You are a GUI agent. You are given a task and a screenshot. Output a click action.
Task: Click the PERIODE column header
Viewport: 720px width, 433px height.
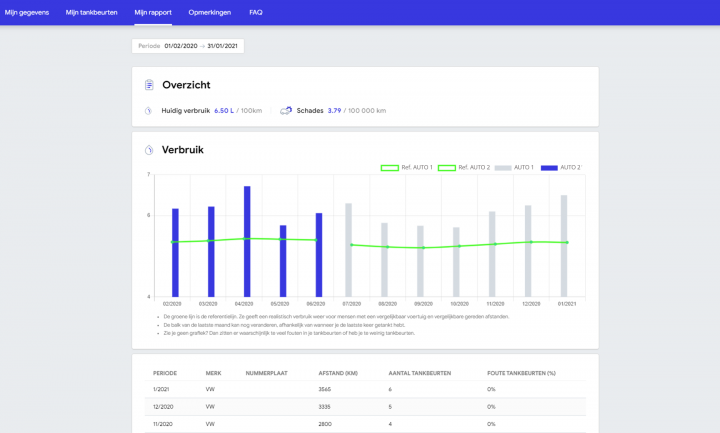[165, 373]
